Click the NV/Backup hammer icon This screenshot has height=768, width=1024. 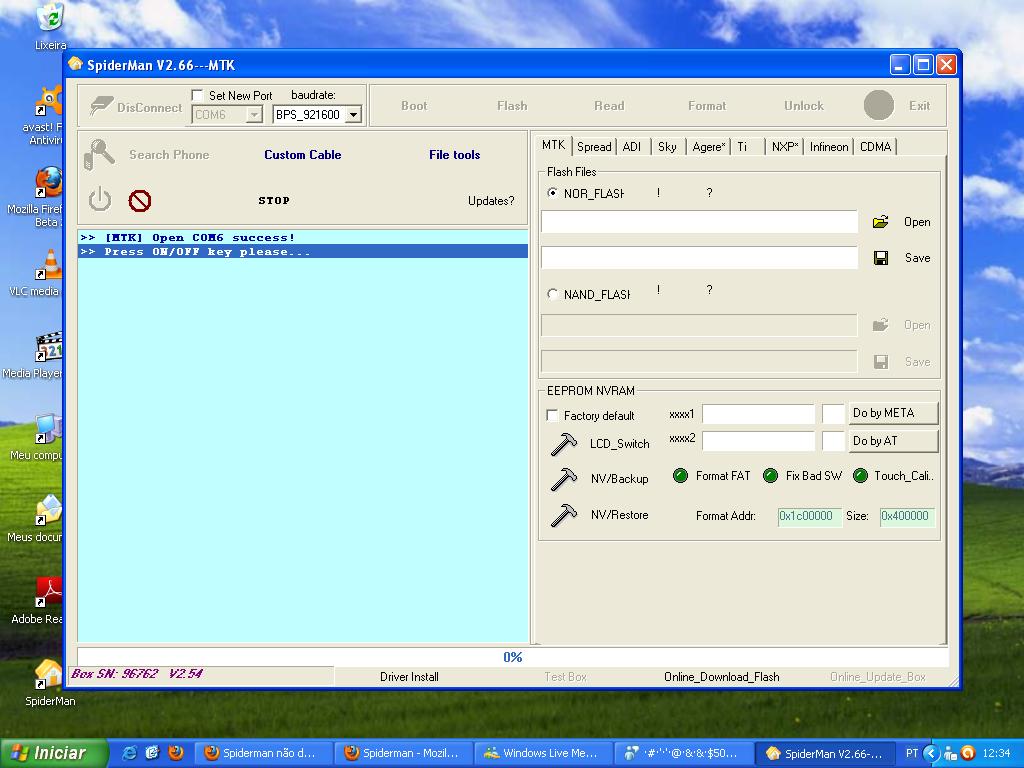point(564,479)
